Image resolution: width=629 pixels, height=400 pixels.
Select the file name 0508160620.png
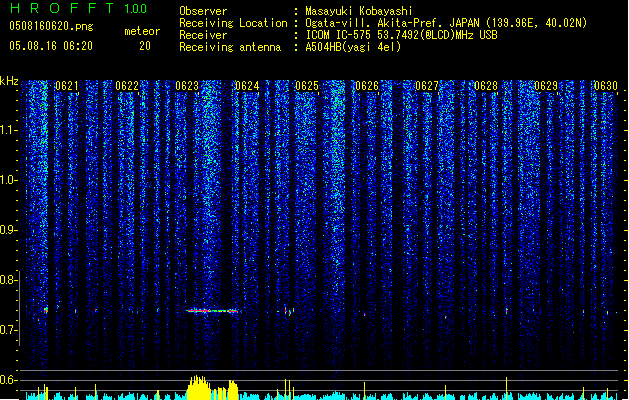point(51,27)
